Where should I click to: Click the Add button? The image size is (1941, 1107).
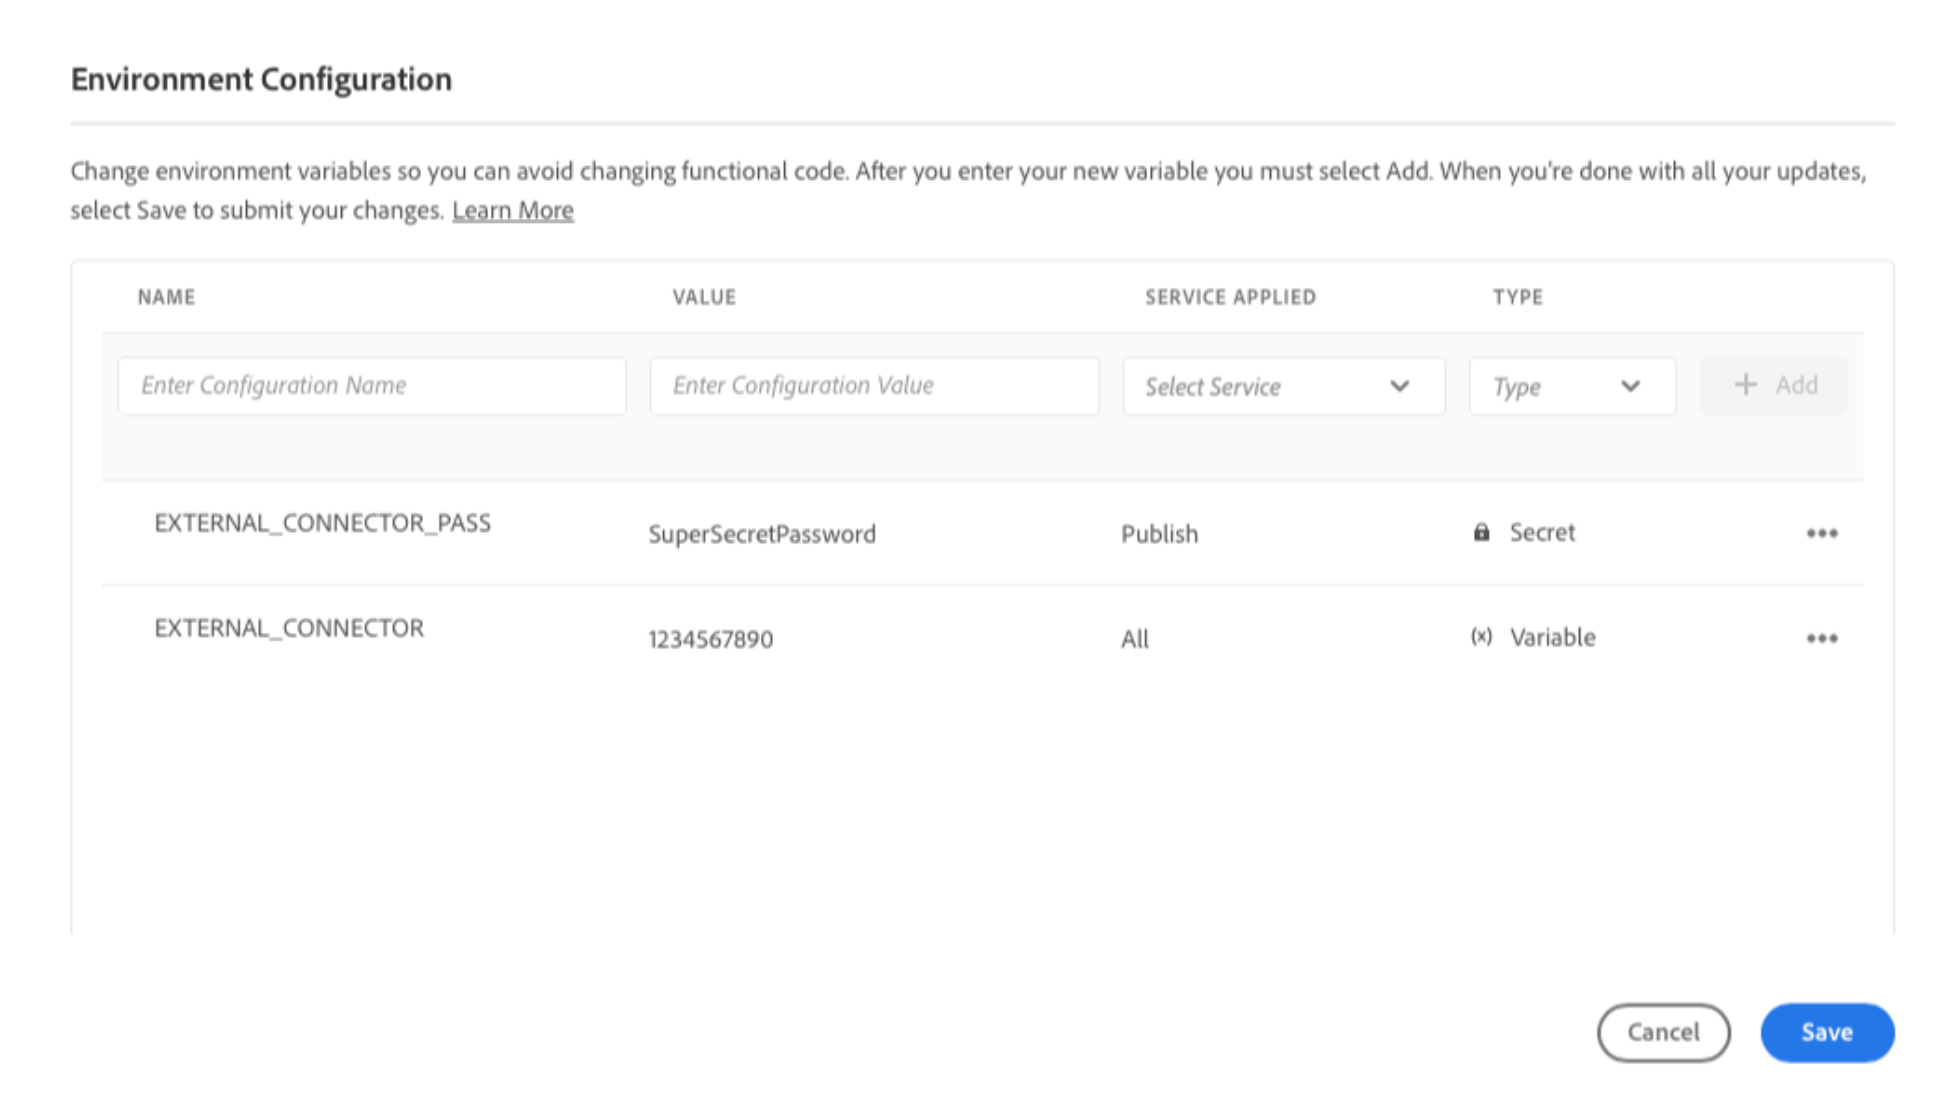(x=1773, y=385)
